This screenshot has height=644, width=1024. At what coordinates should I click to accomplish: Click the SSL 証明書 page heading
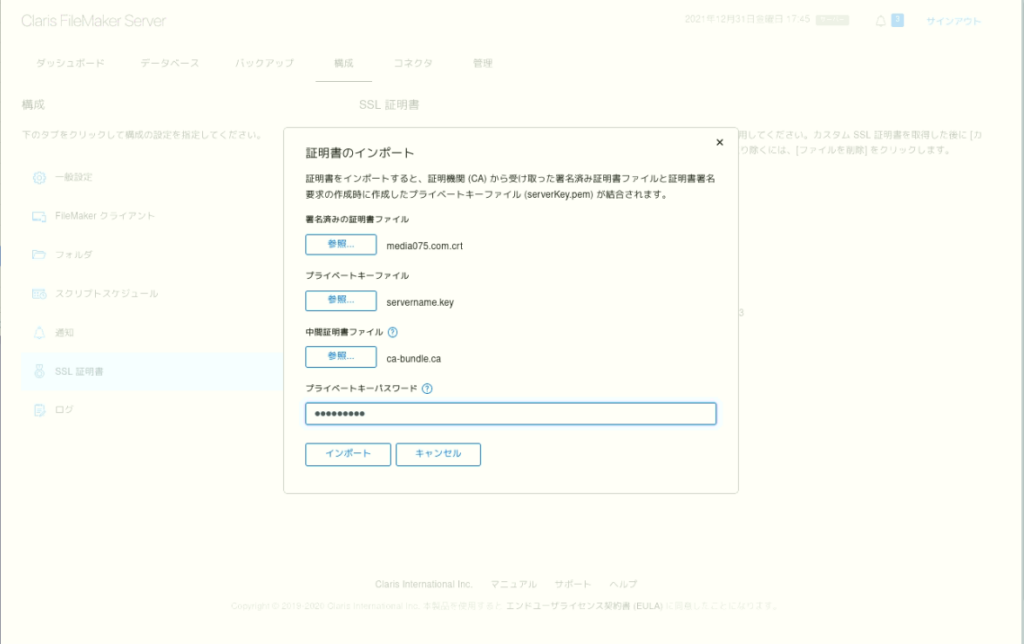[389, 105]
